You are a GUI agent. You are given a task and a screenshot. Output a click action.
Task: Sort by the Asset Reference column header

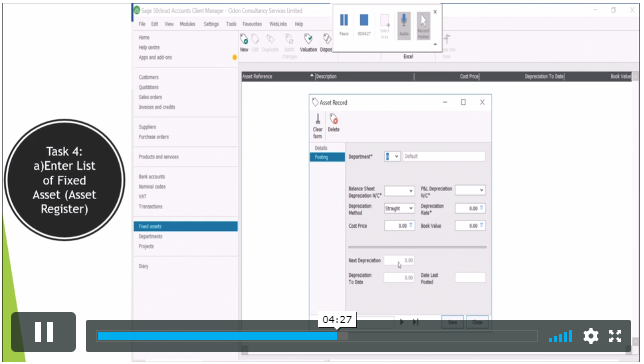278,76
